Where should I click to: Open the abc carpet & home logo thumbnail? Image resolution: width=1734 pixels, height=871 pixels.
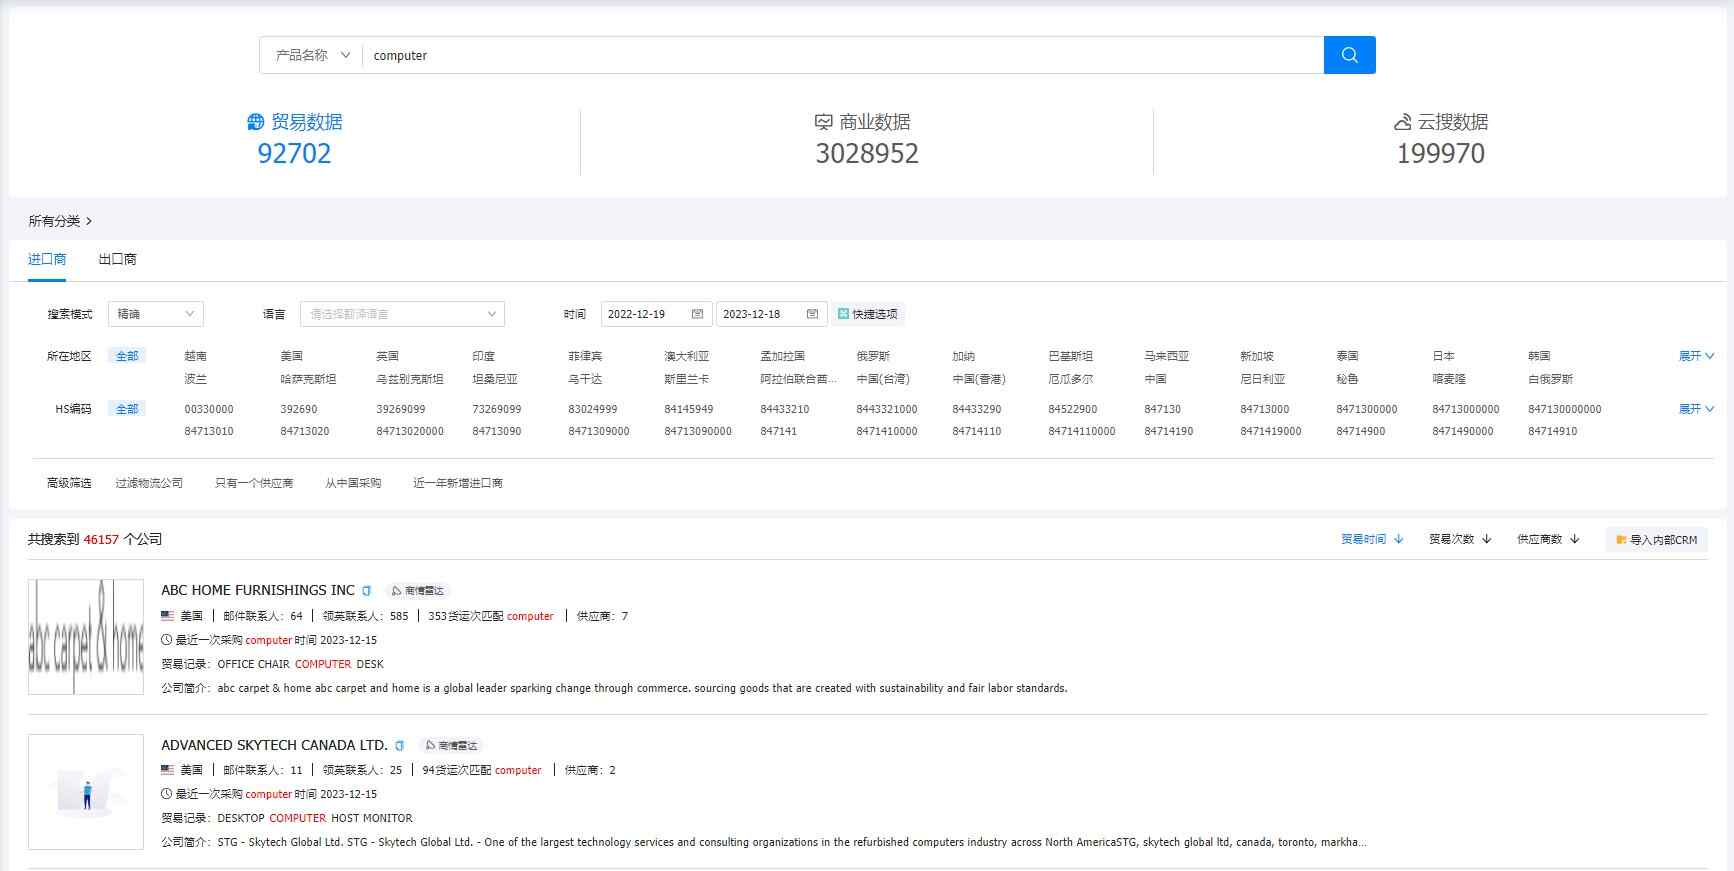click(86, 637)
